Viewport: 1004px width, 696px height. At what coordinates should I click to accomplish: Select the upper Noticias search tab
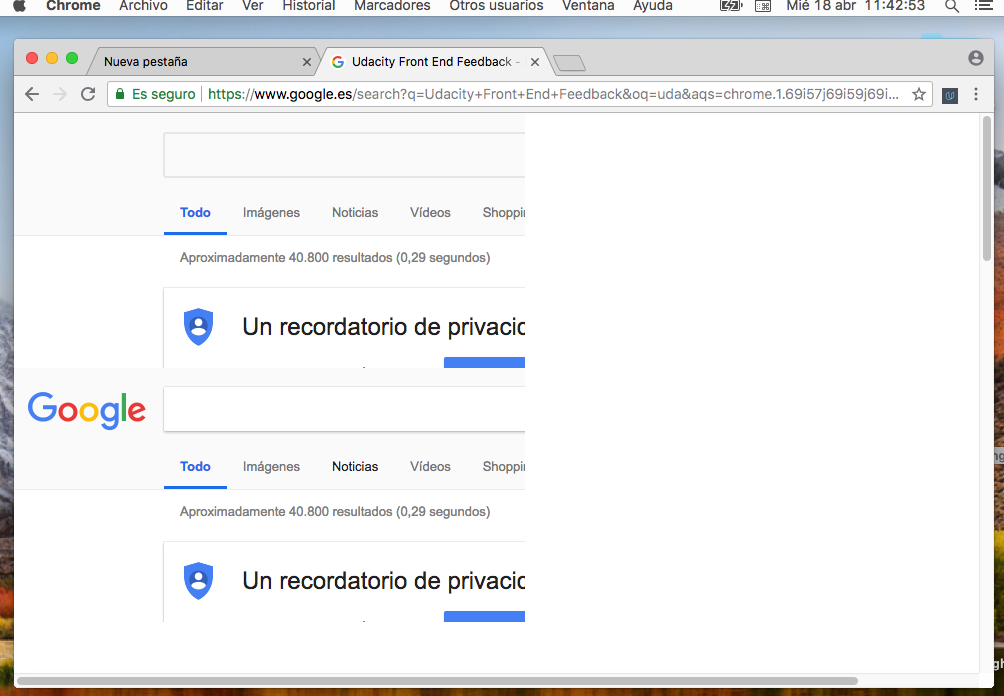click(355, 213)
